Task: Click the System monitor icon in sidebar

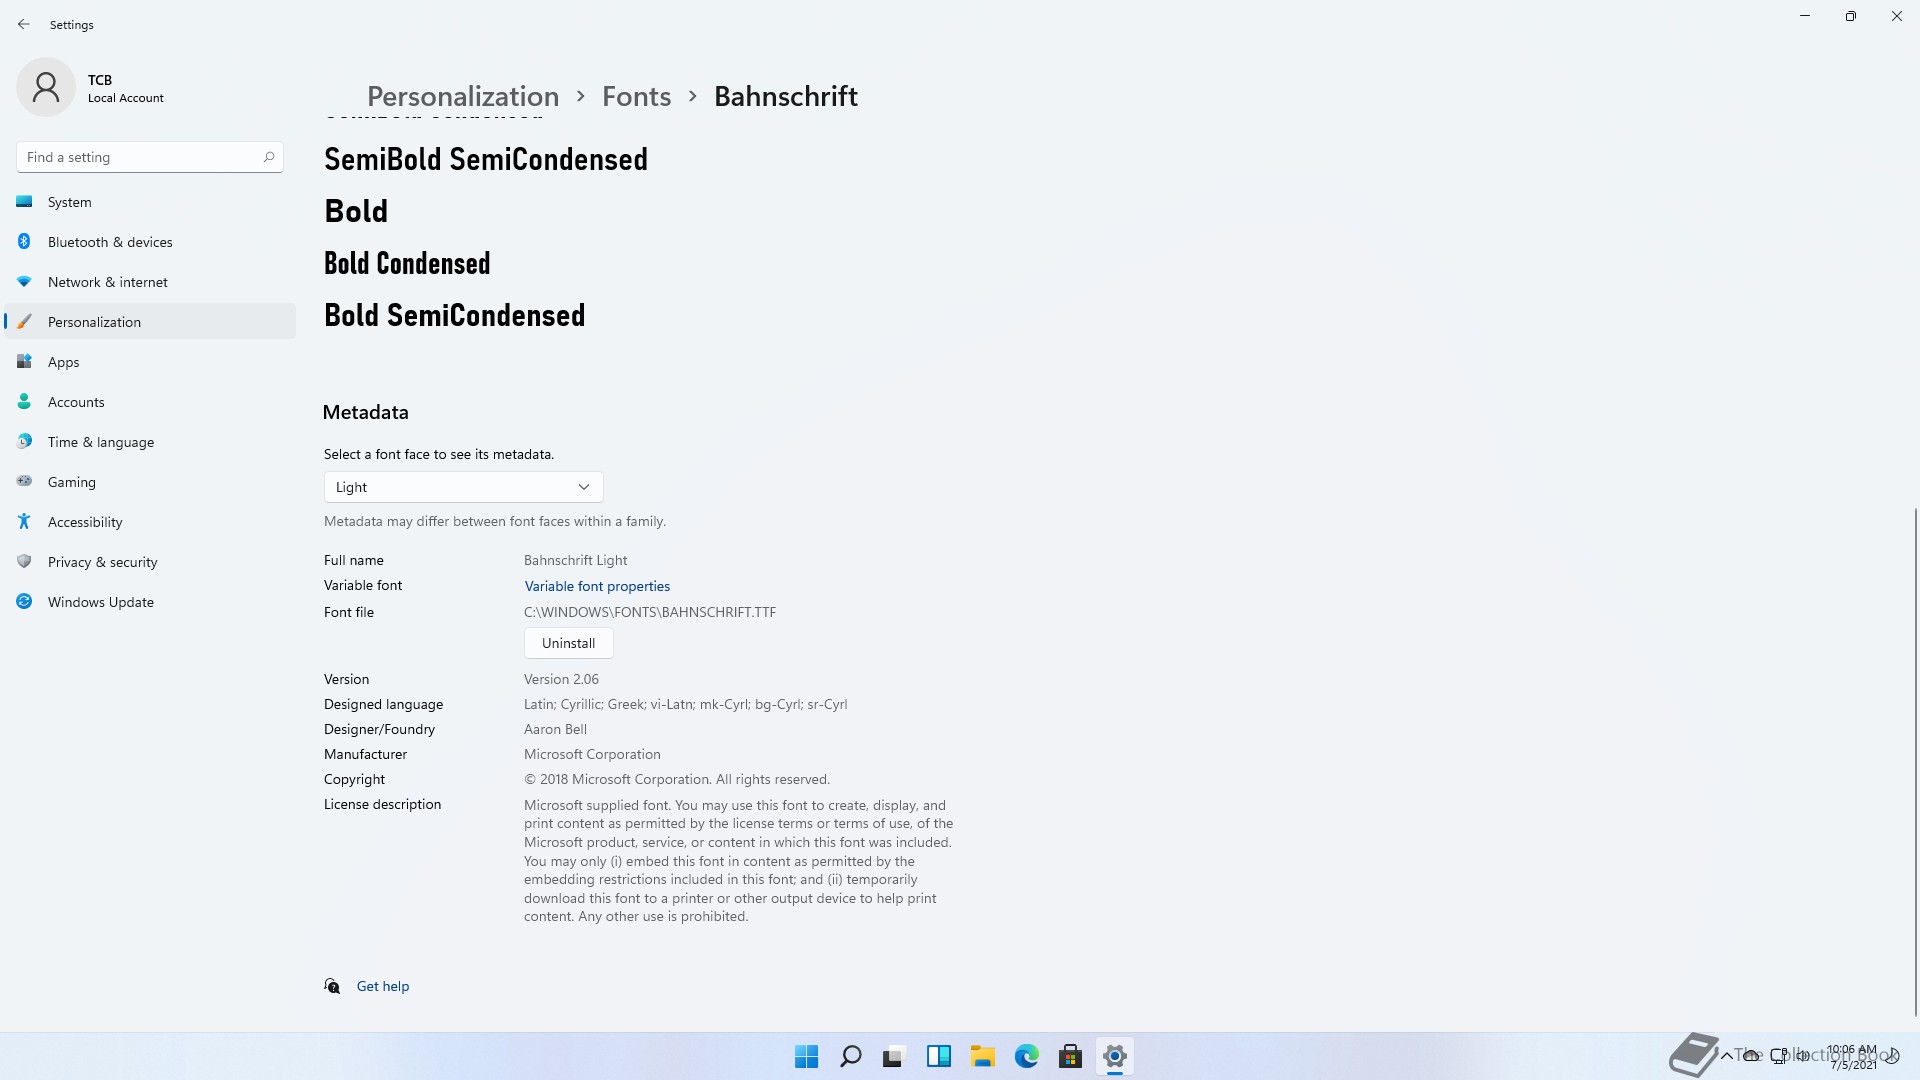Action: (24, 202)
